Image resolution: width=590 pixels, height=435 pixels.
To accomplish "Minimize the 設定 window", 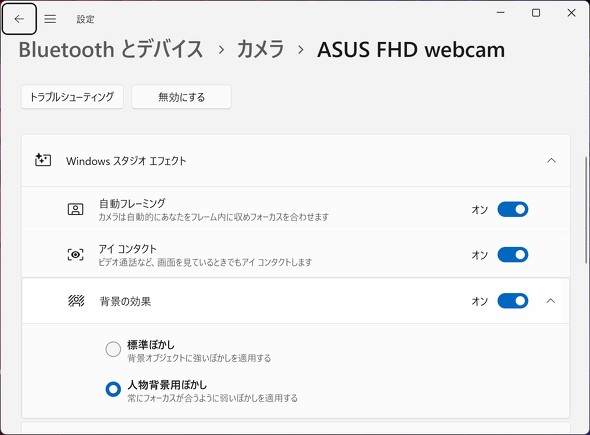I will point(500,13).
